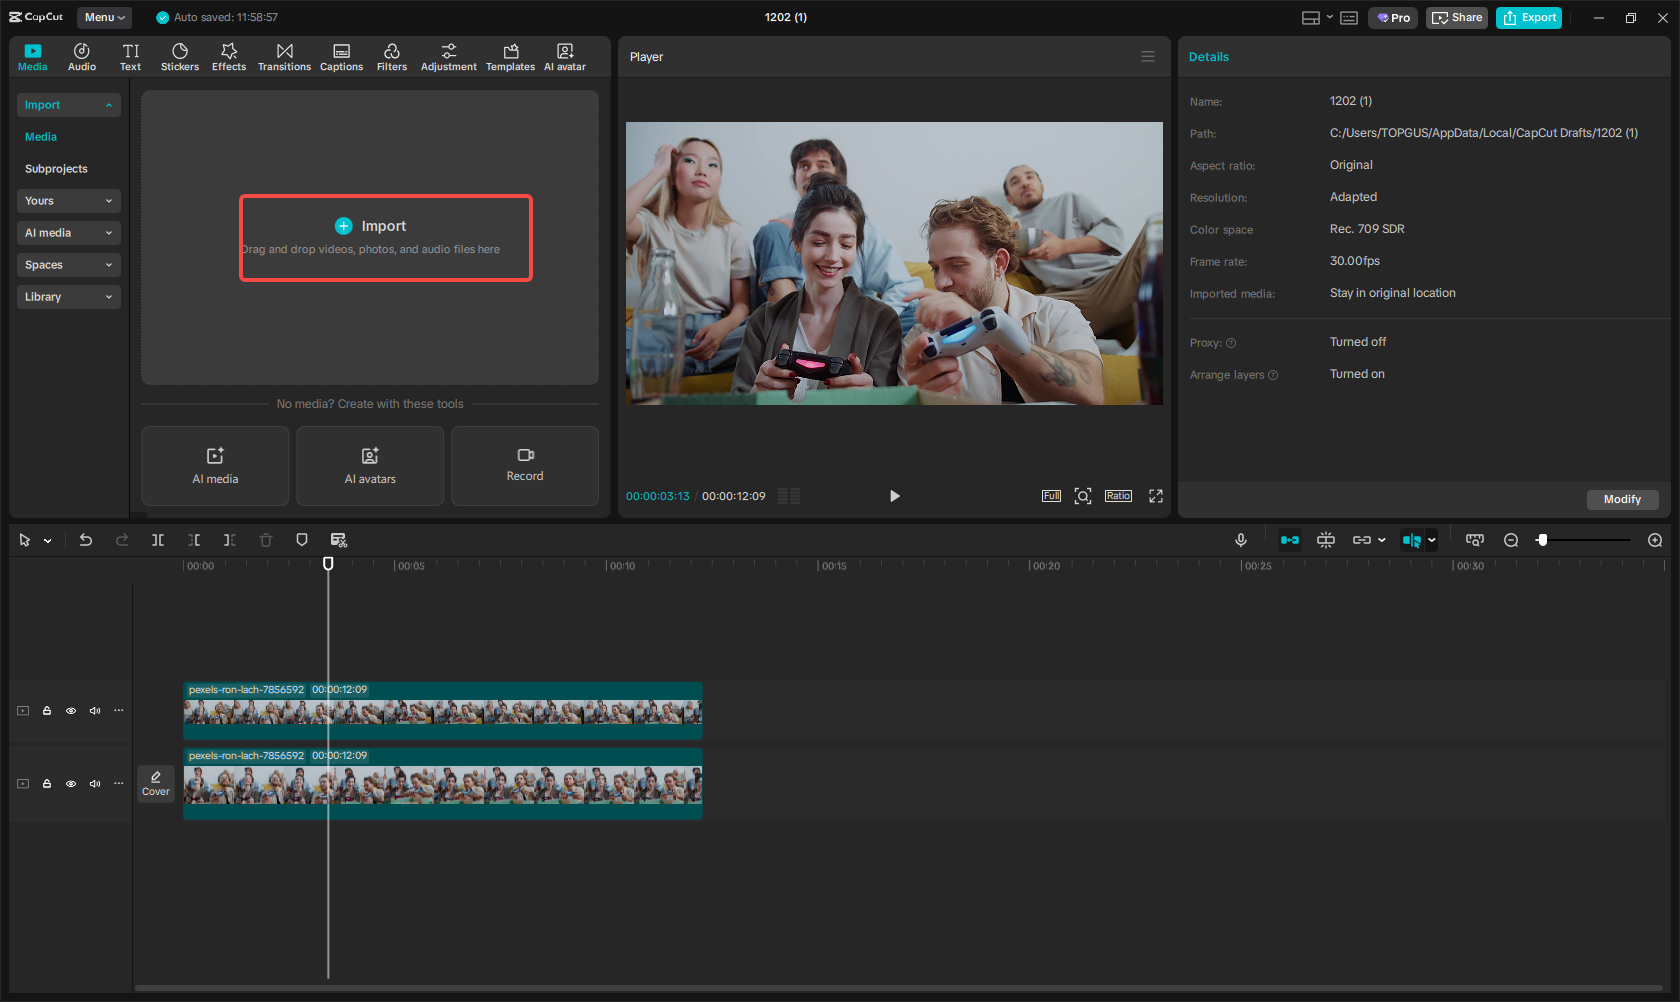
Task: Undo the last action
Action: click(x=86, y=539)
